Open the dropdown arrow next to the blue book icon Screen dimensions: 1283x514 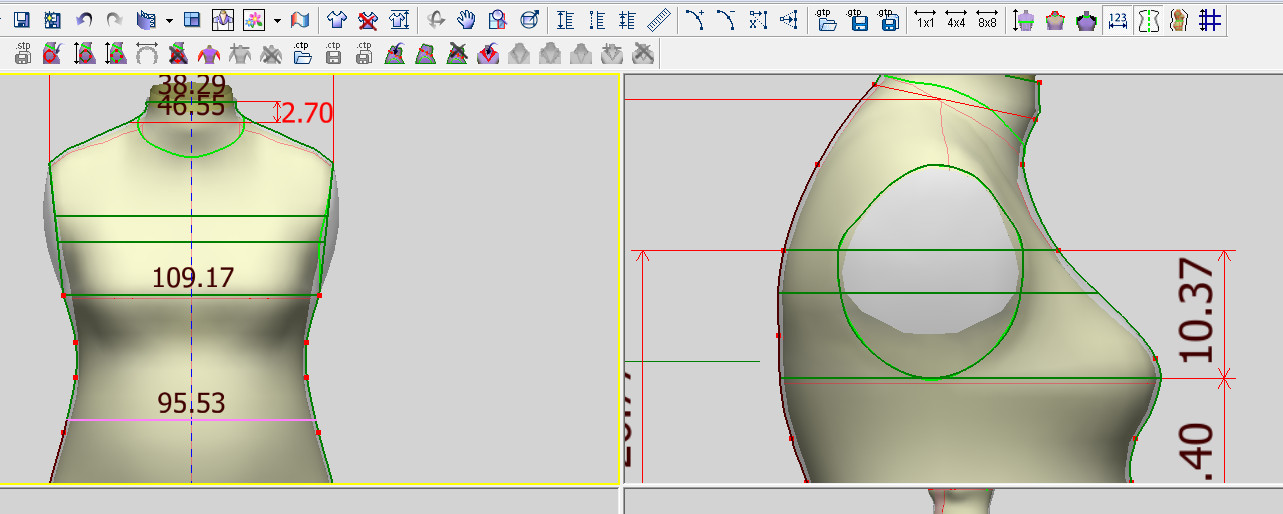[169, 20]
